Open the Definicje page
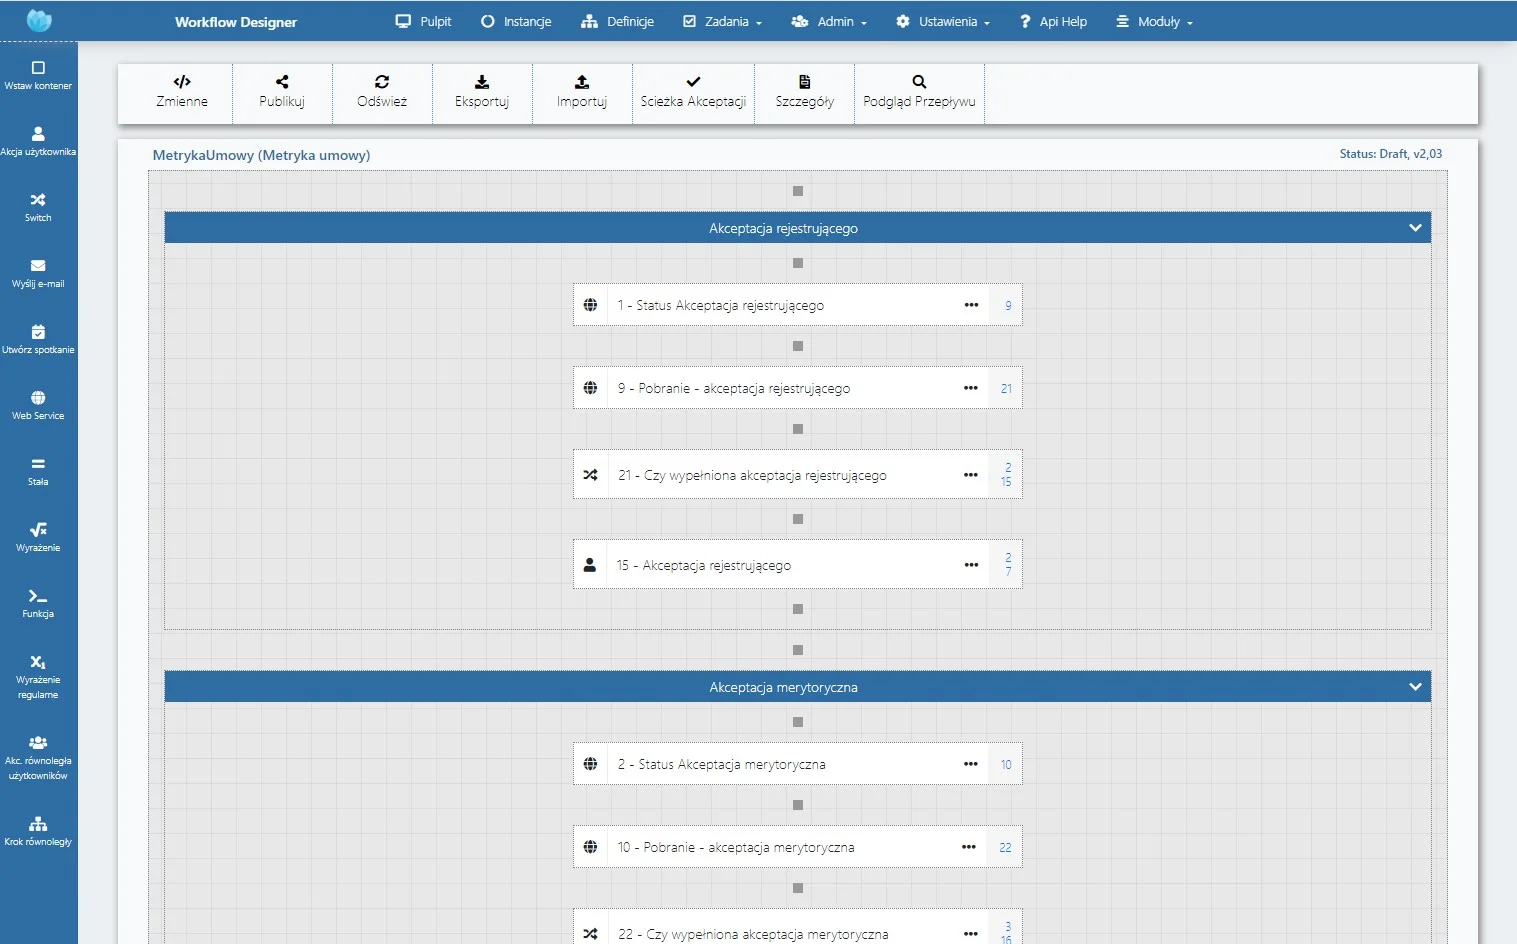Image resolution: width=1517 pixels, height=944 pixels. 617,21
